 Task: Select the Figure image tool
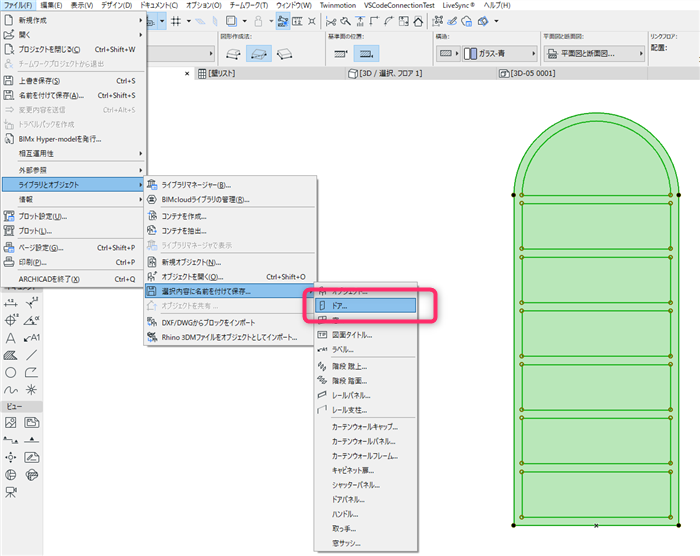tap(11, 422)
